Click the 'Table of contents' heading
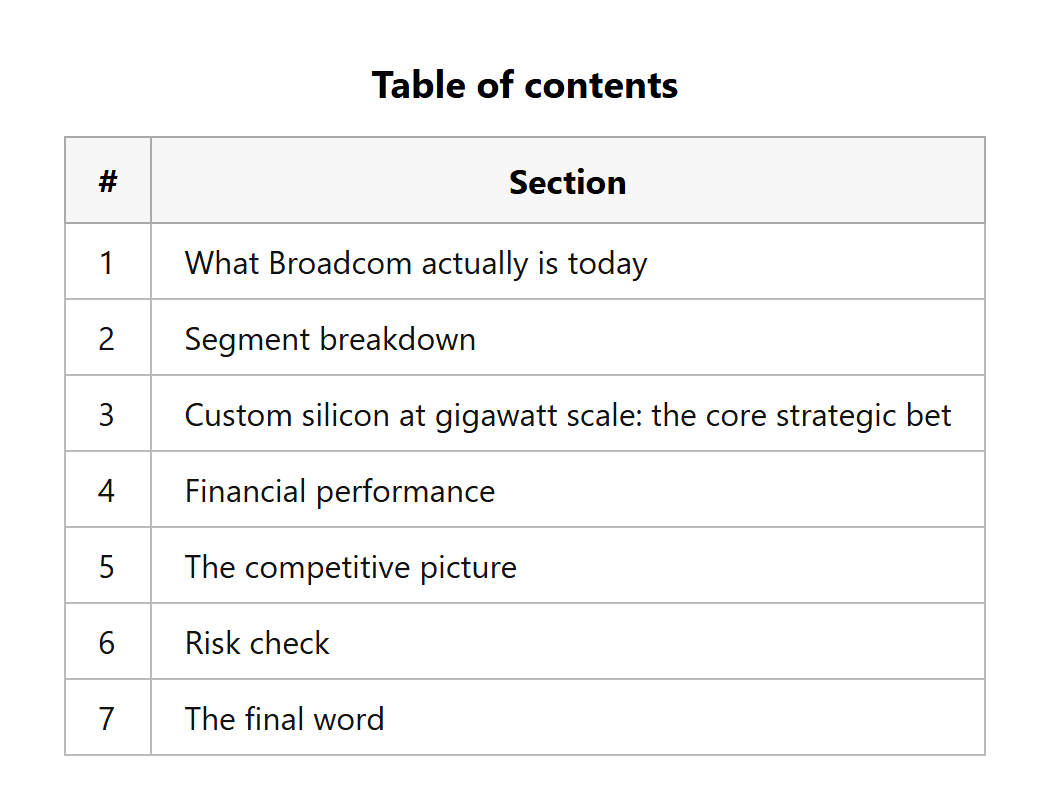 click(x=524, y=86)
